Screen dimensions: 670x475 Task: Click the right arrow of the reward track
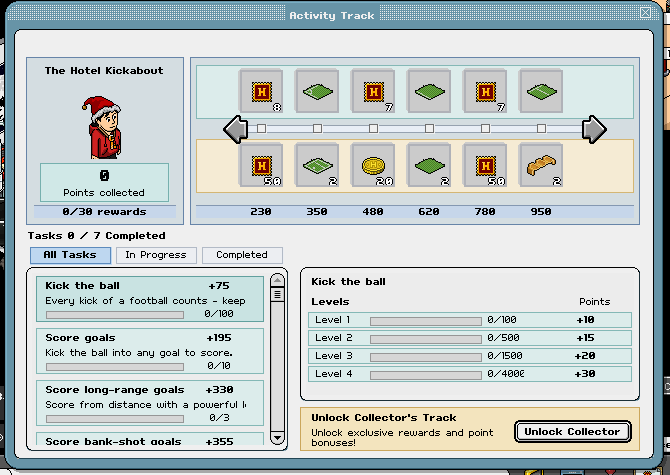594,129
